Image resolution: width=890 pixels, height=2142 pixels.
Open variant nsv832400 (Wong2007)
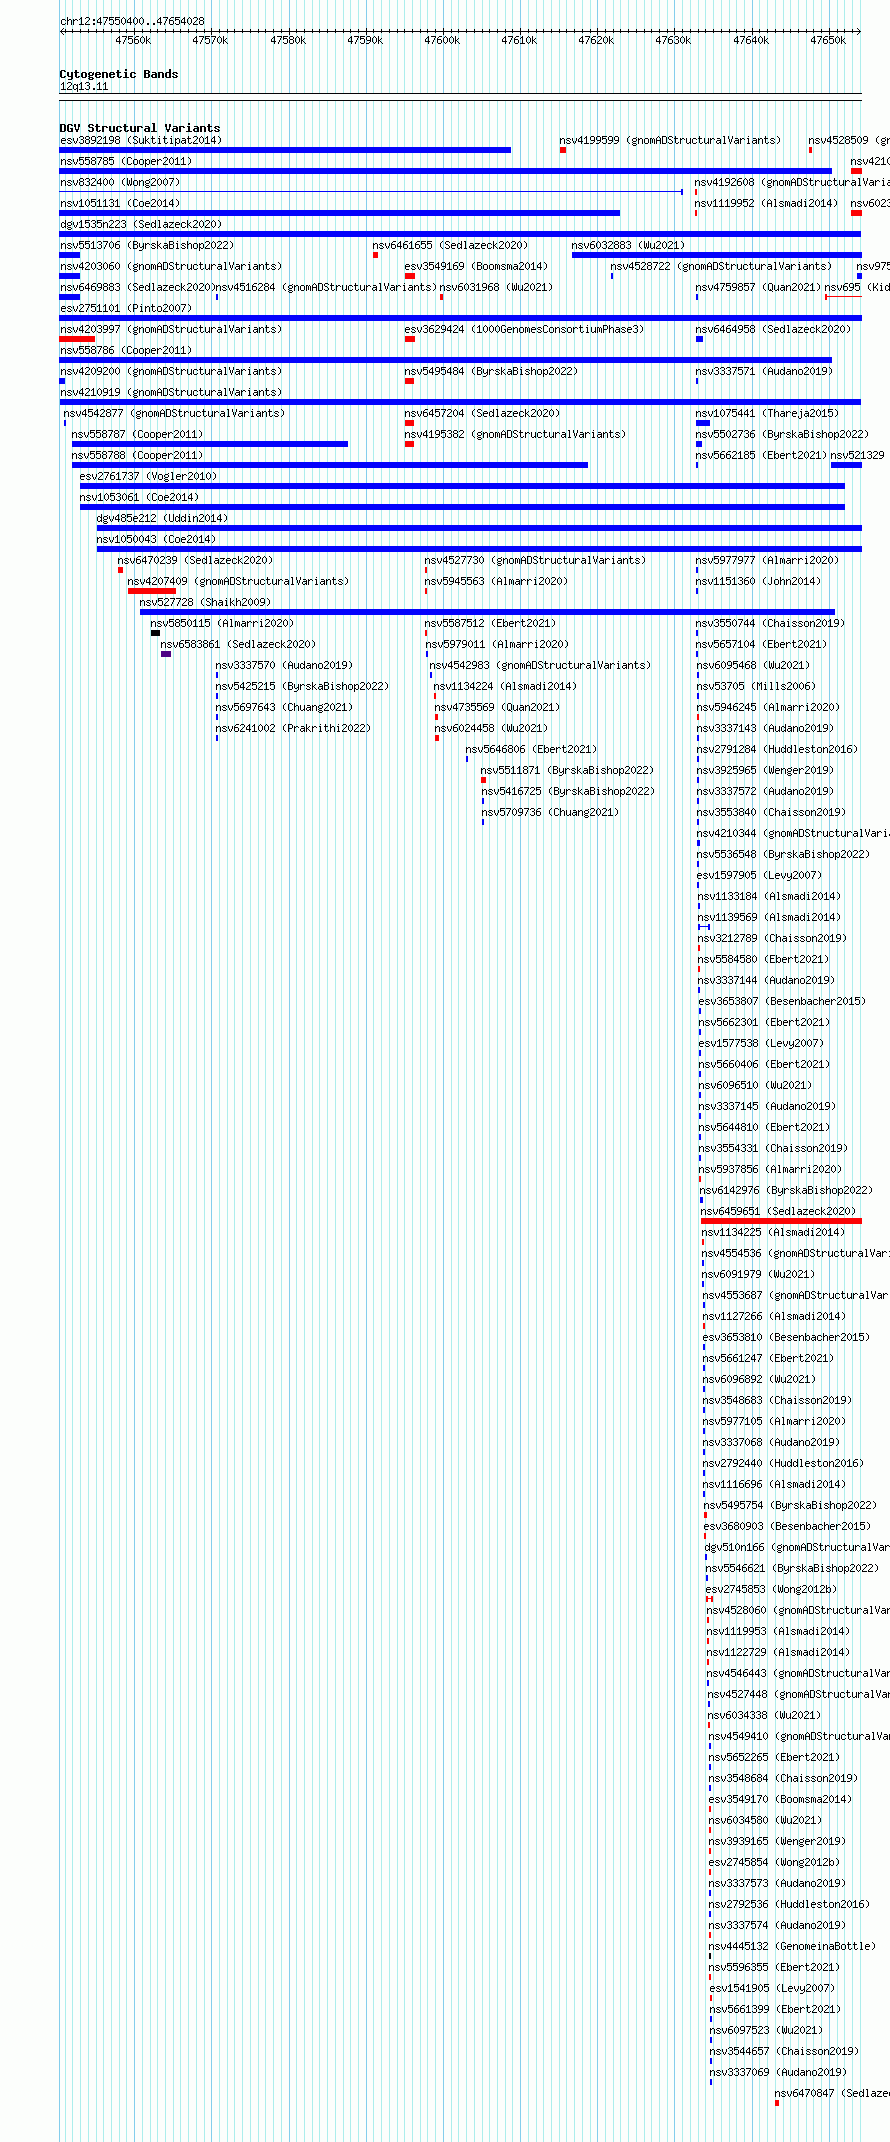pos(120,182)
